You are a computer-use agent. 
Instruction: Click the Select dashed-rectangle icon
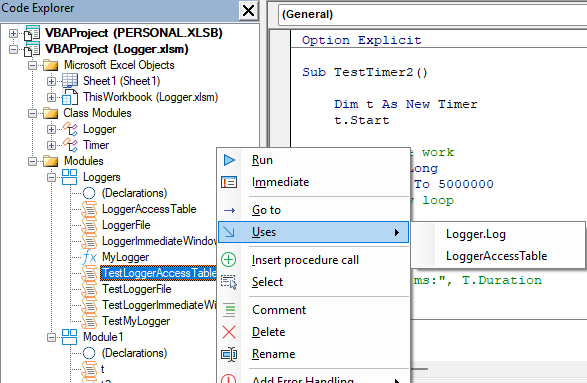click(229, 282)
